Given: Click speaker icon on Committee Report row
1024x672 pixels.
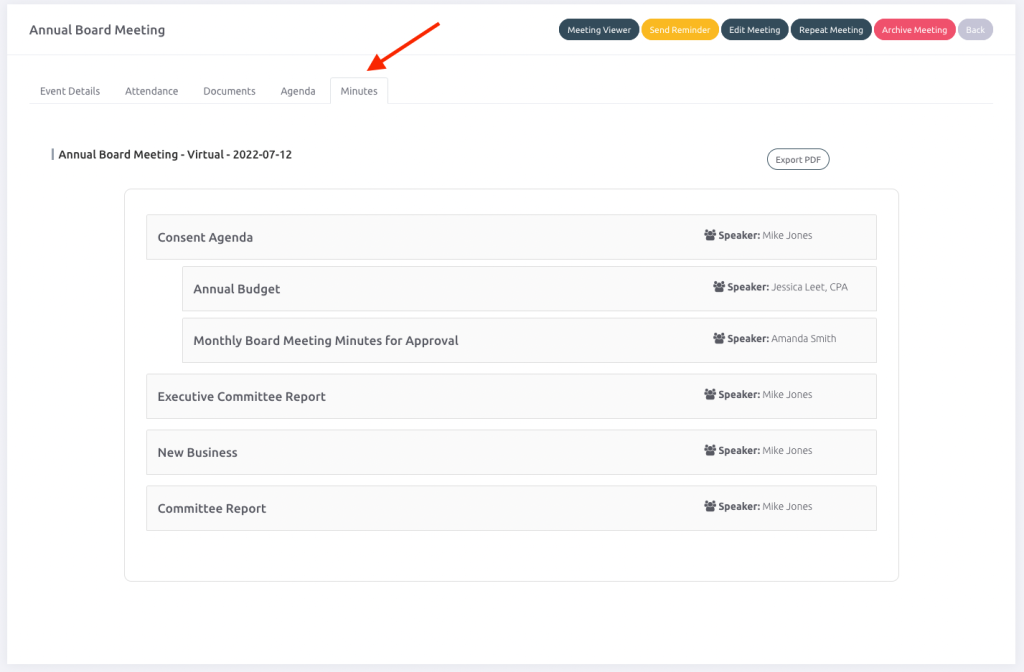Looking at the screenshot, I should 710,507.
